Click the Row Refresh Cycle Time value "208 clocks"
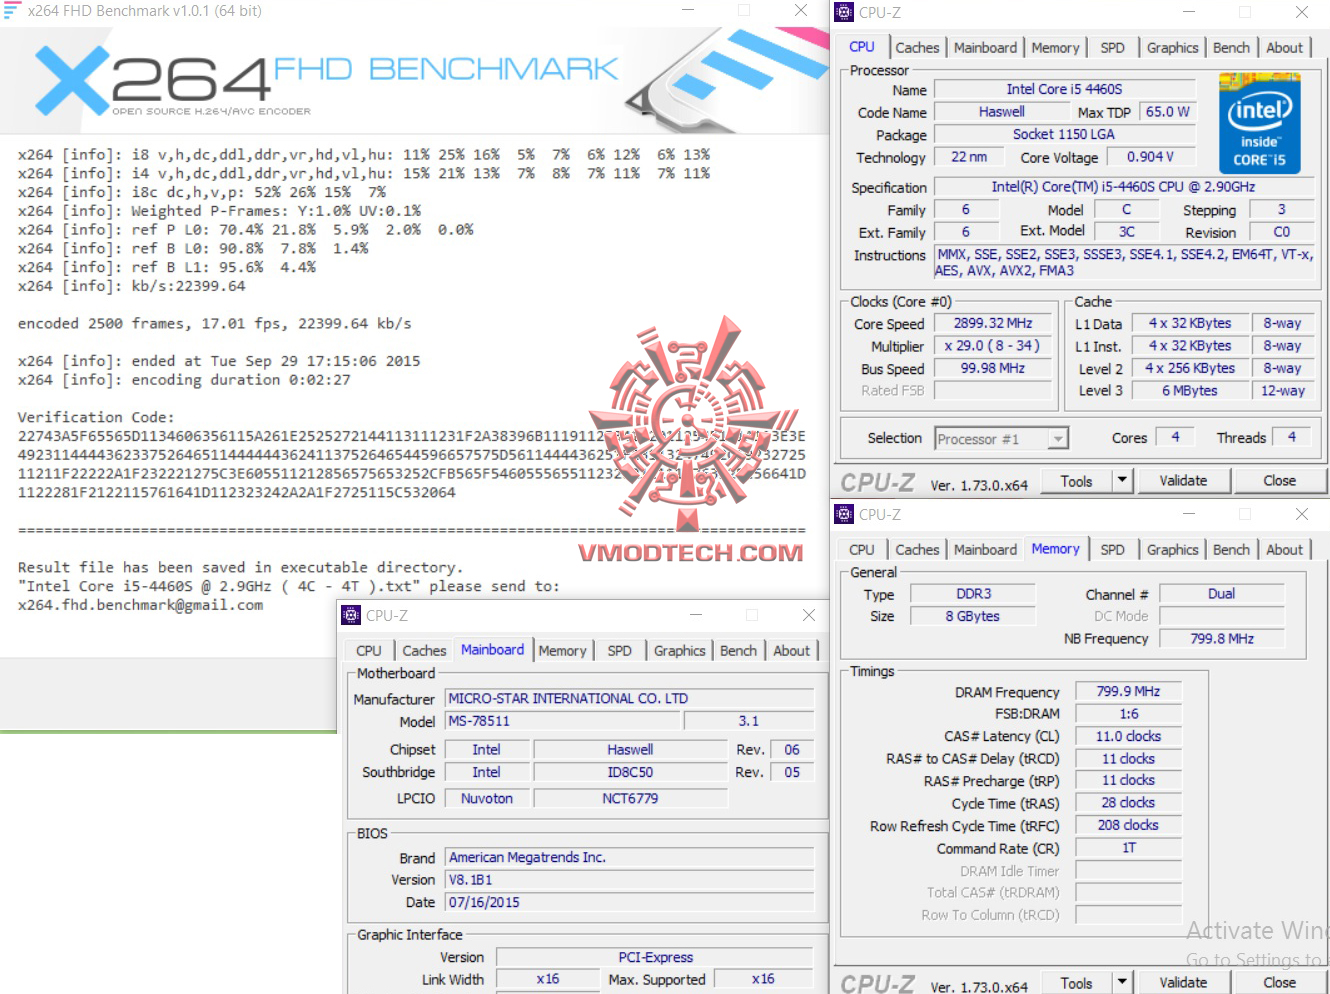Screen dimensions: 1330x994 (1128, 826)
